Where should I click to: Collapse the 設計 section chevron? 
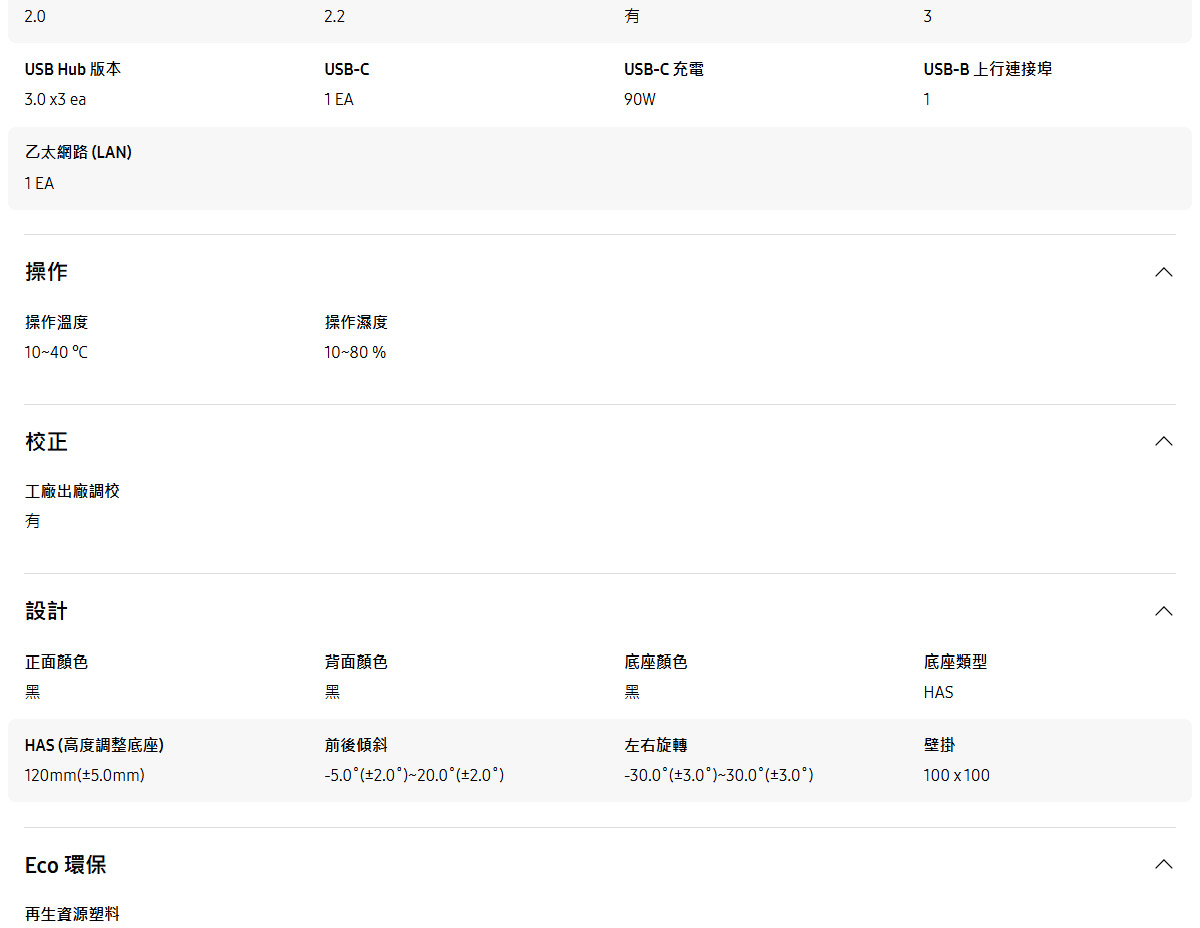(x=1163, y=610)
